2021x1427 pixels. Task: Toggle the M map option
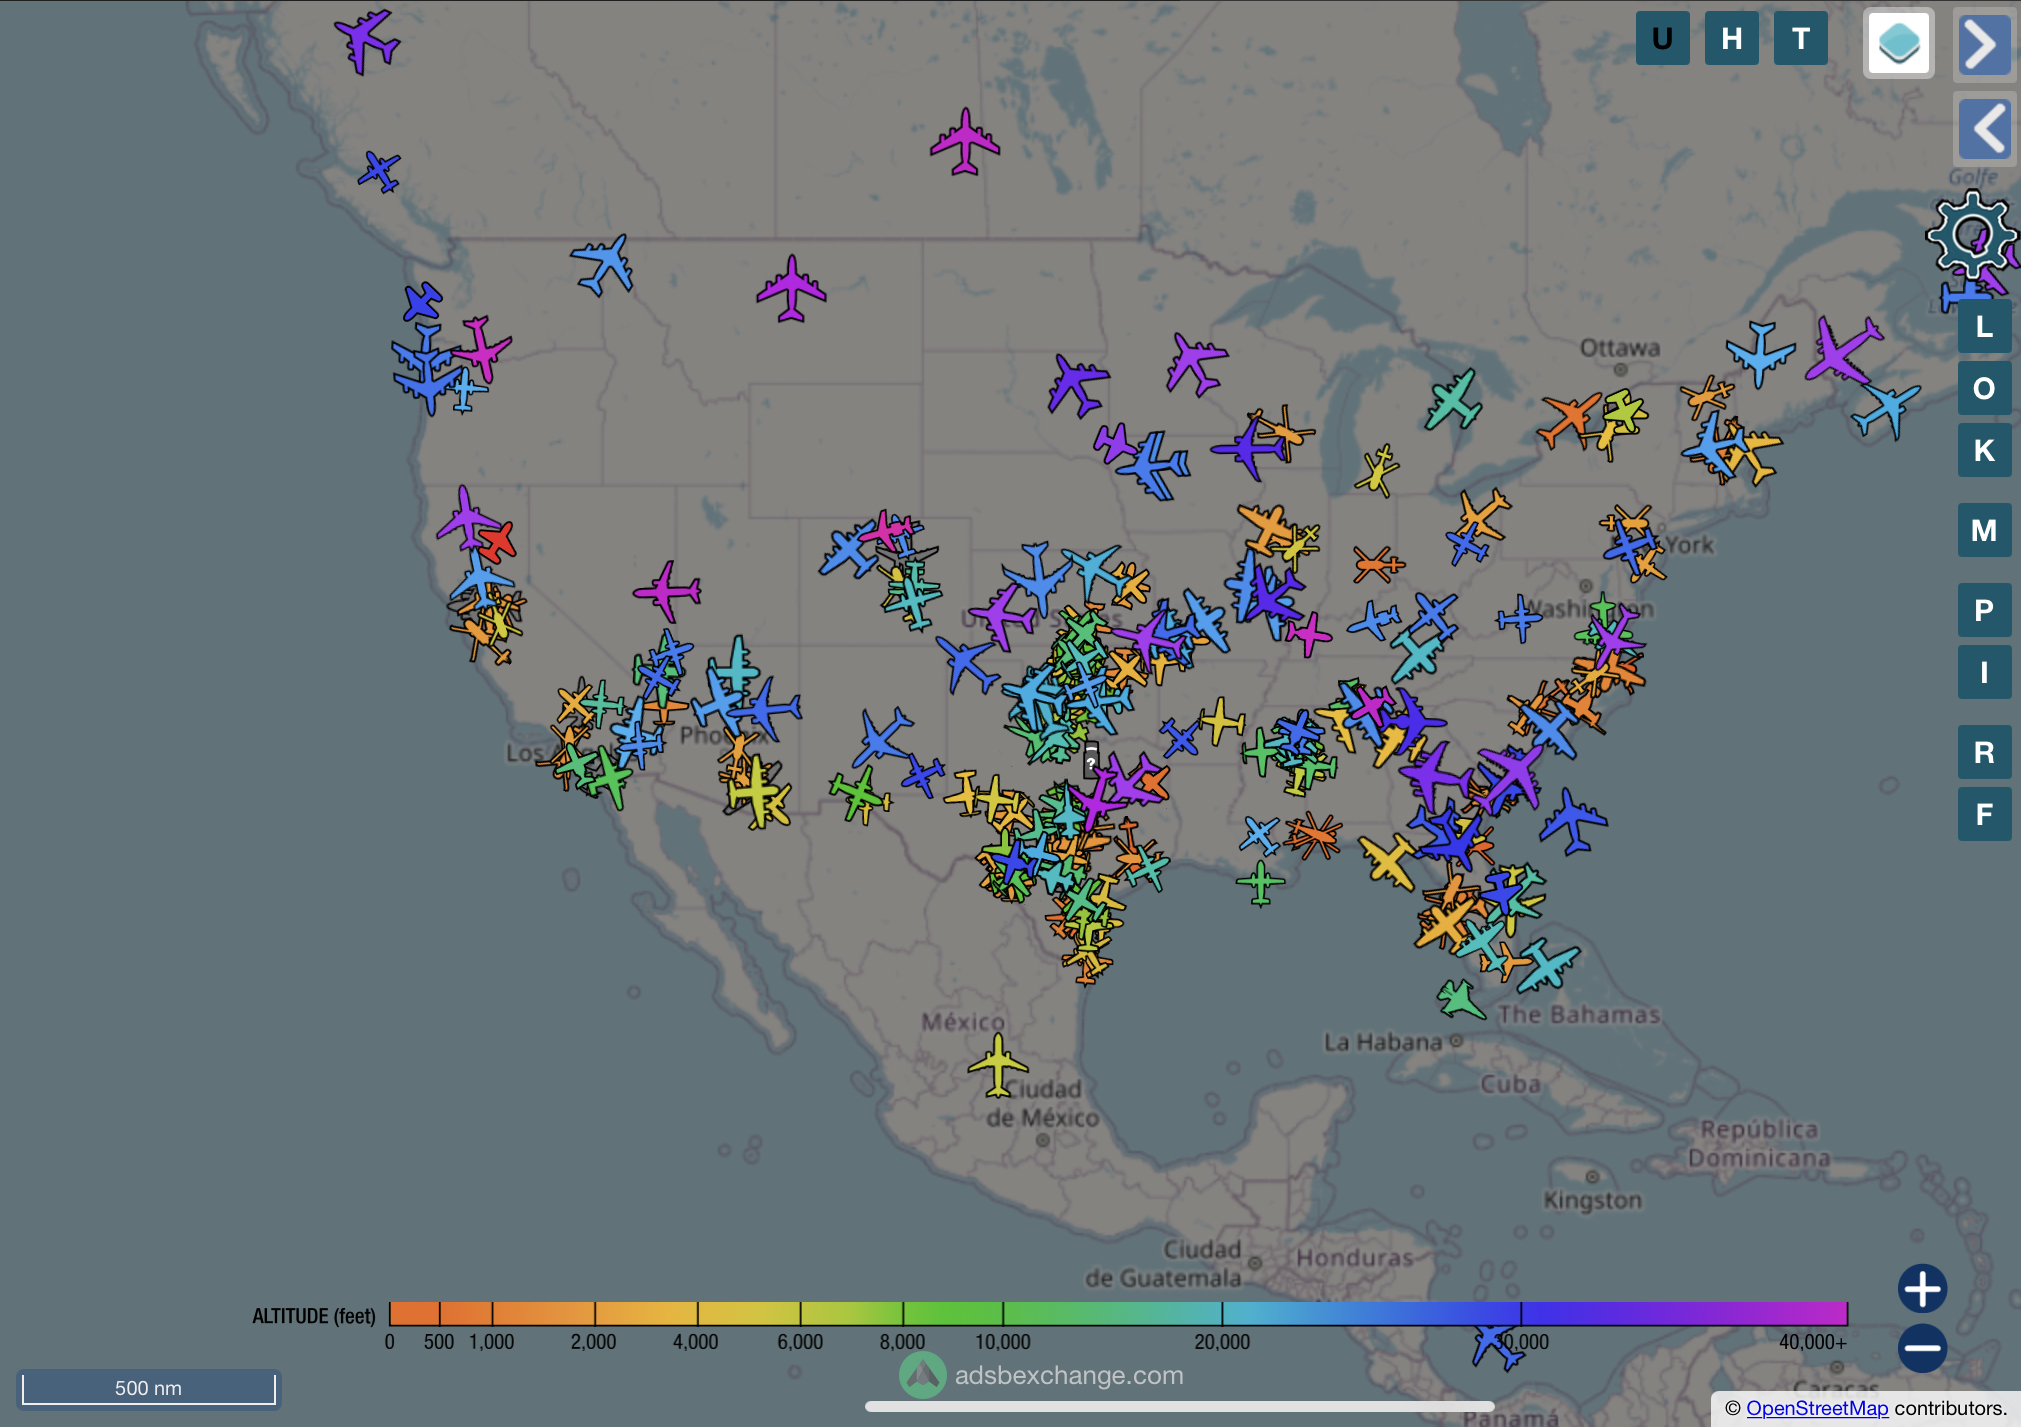1984,530
